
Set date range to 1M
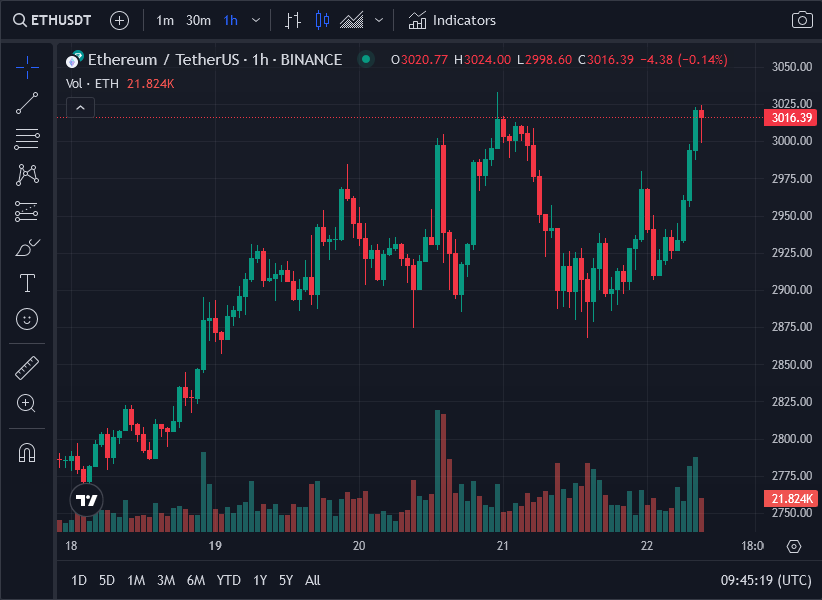[x=136, y=580]
